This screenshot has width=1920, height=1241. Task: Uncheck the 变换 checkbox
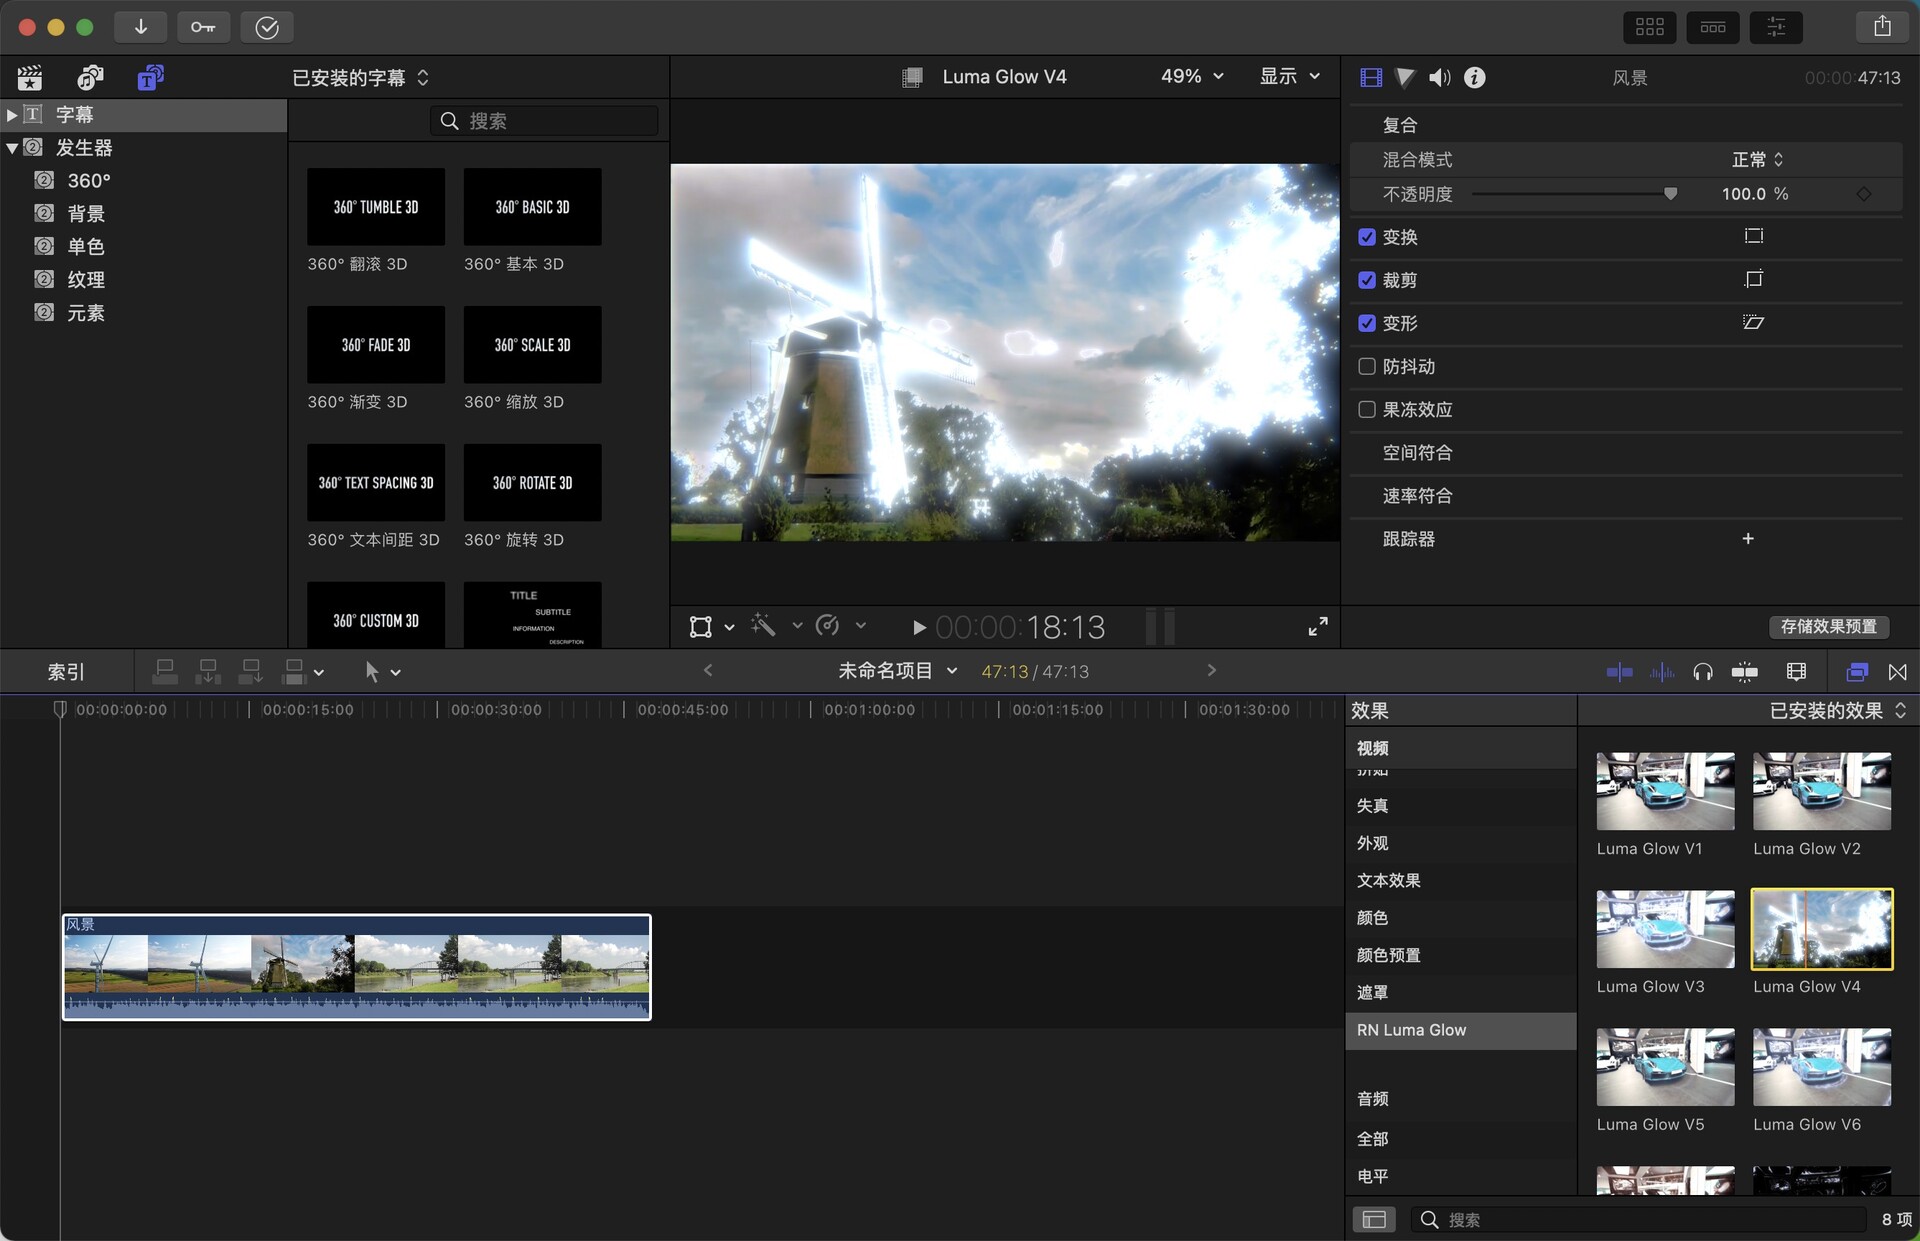(x=1366, y=237)
